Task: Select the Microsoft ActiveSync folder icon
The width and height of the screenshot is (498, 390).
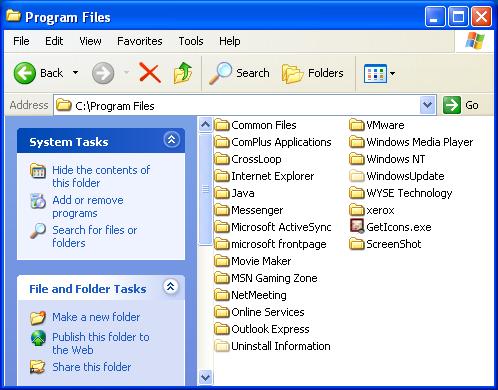Action: pyautogui.click(x=222, y=227)
